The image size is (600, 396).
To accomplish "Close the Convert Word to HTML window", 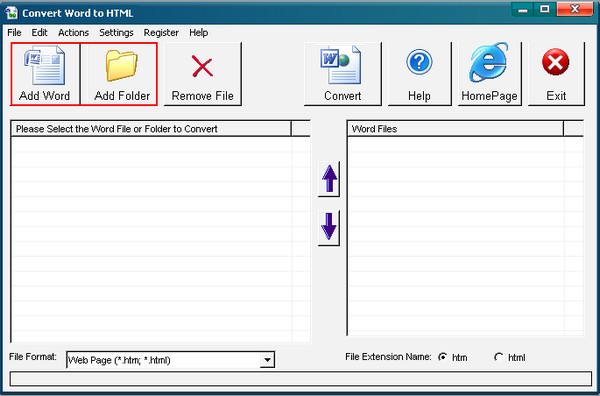I will (x=575, y=10).
